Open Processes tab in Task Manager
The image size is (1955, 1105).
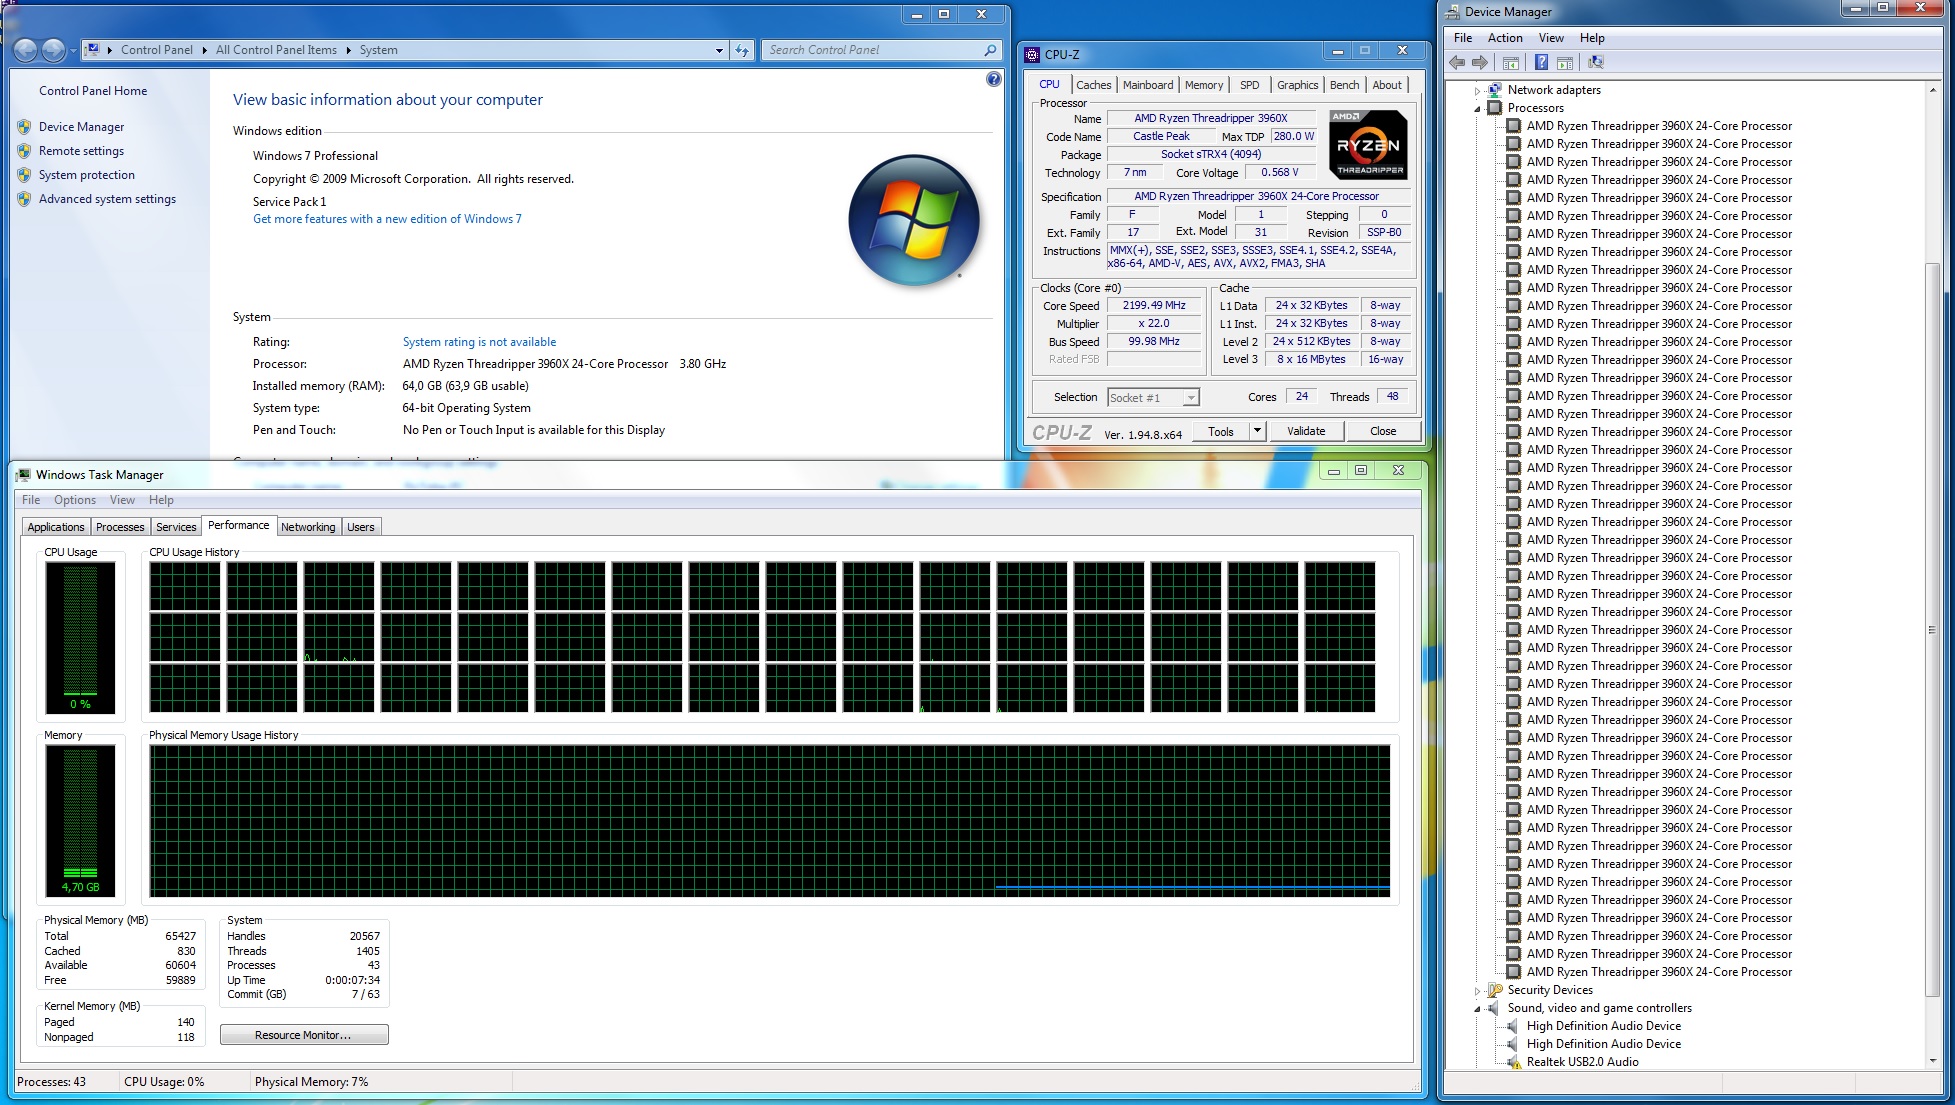120,527
